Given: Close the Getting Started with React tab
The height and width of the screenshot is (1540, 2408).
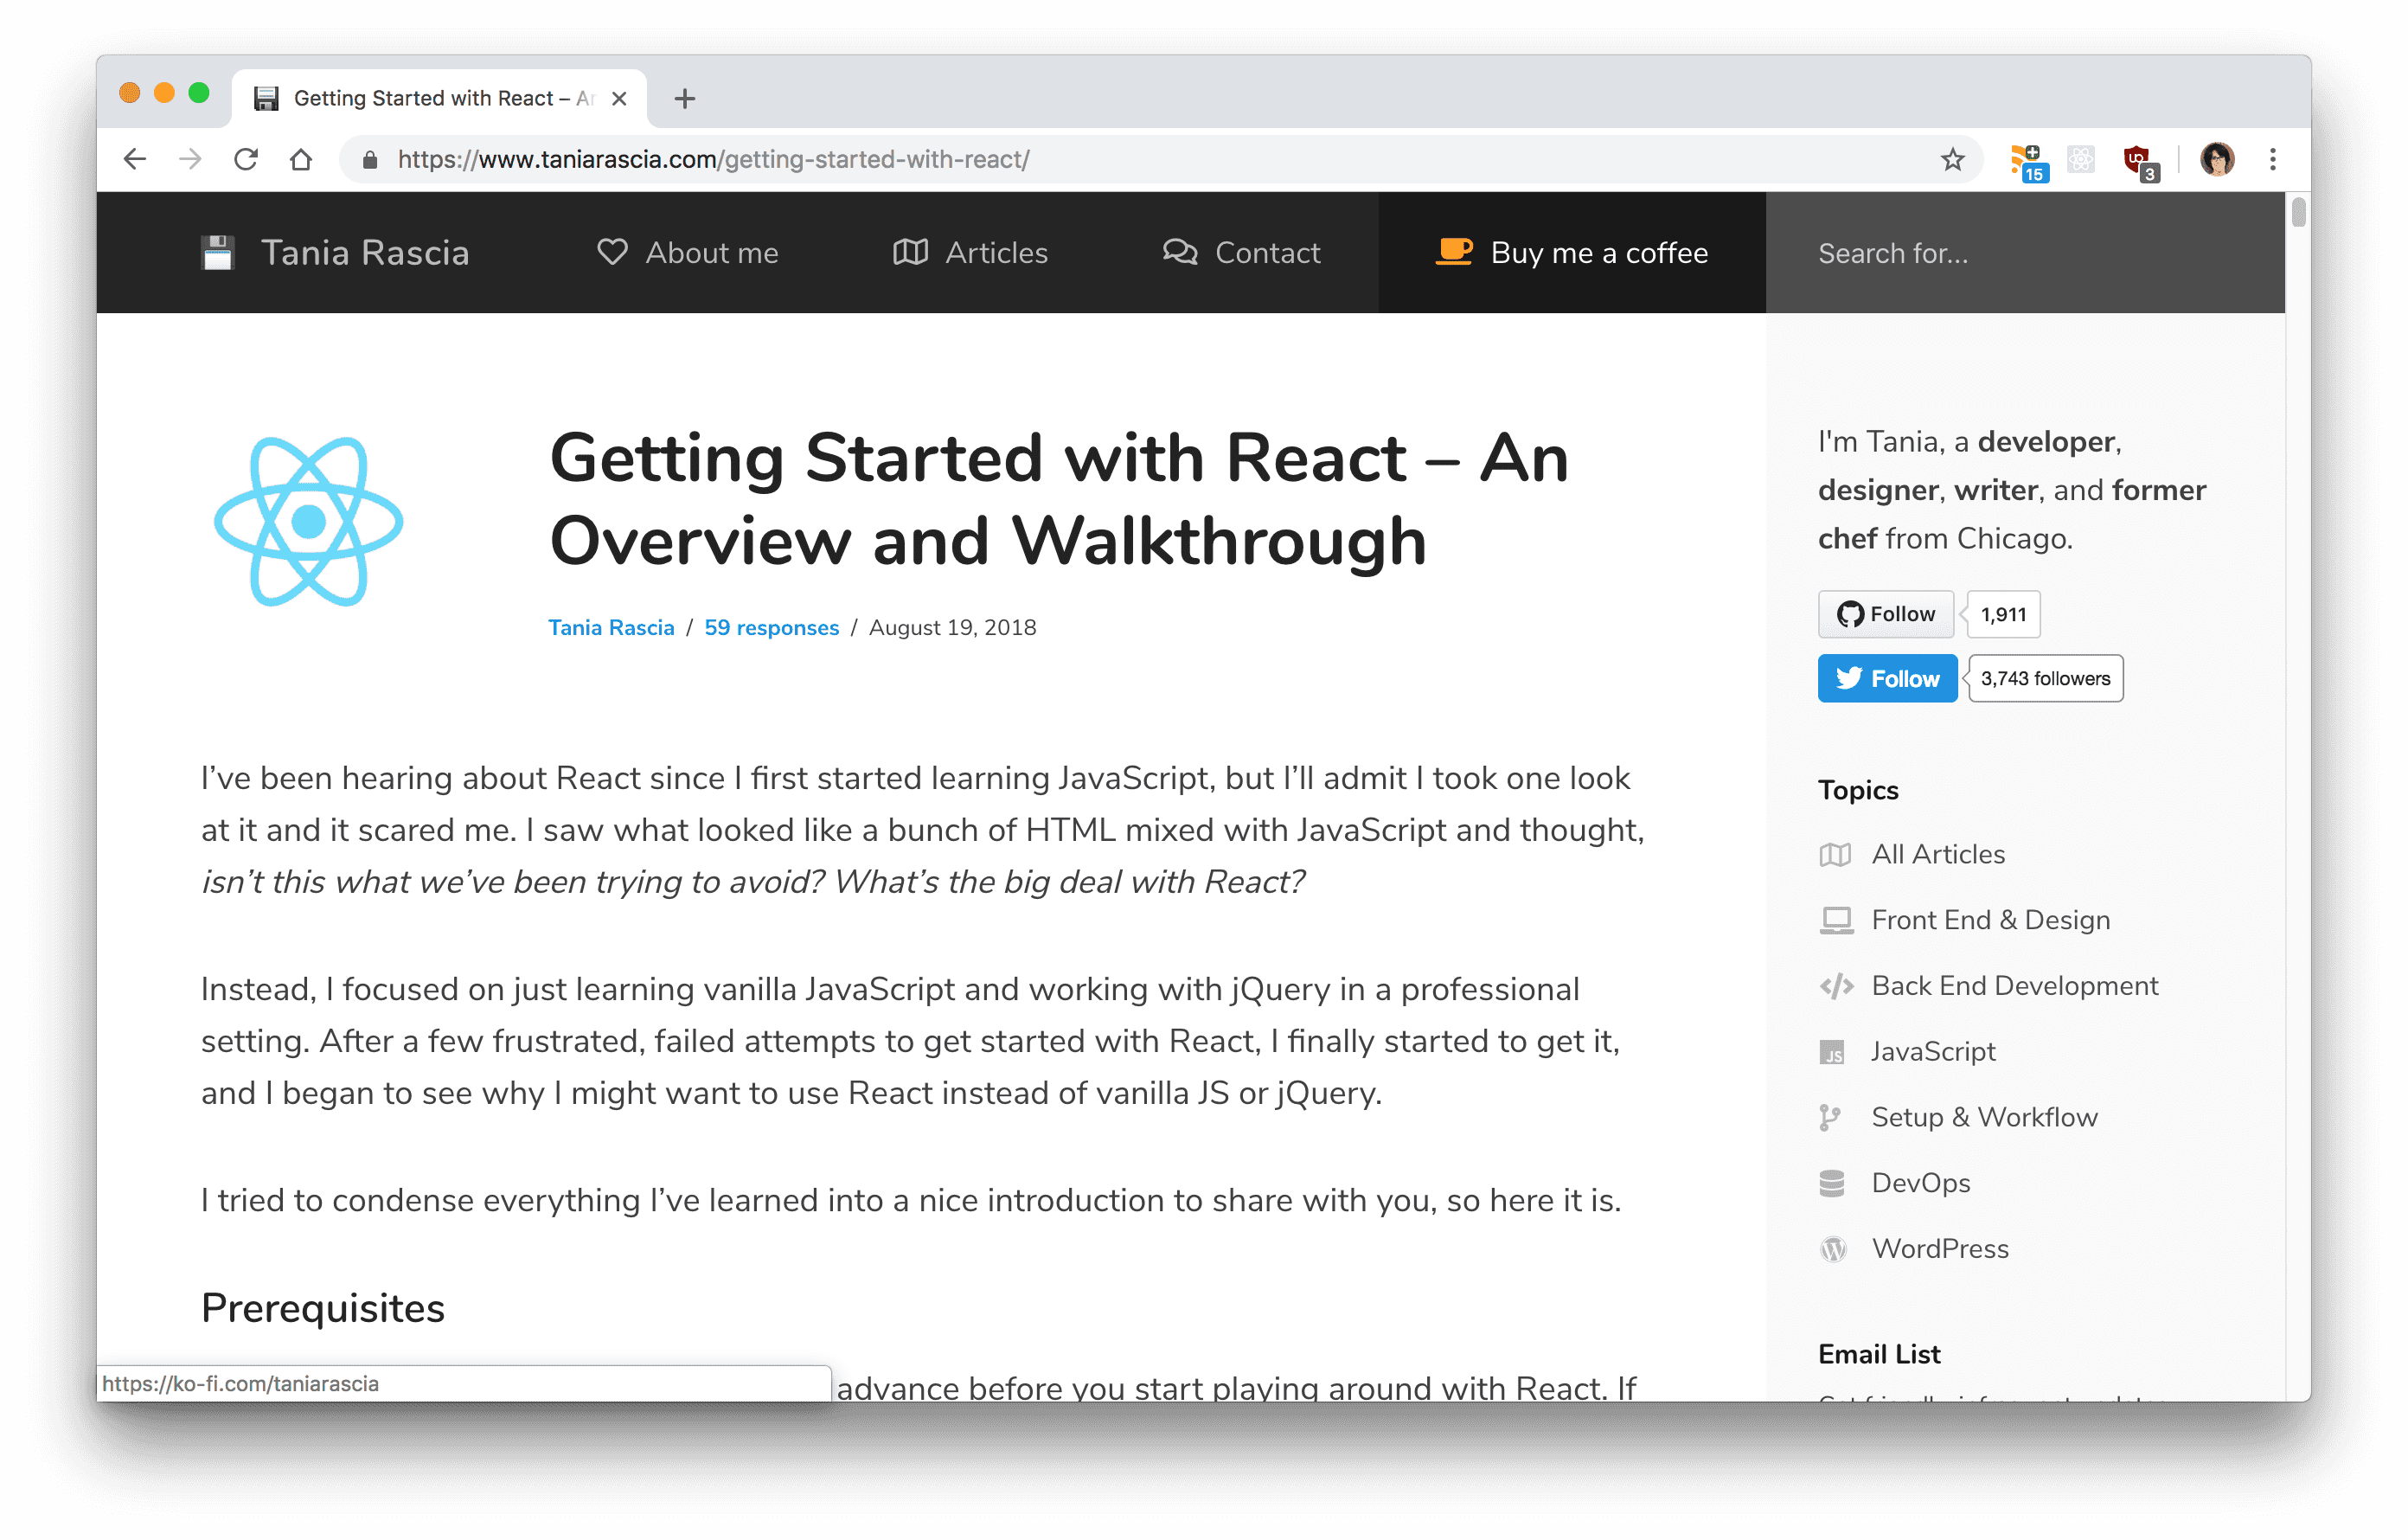Looking at the screenshot, I should (619, 99).
